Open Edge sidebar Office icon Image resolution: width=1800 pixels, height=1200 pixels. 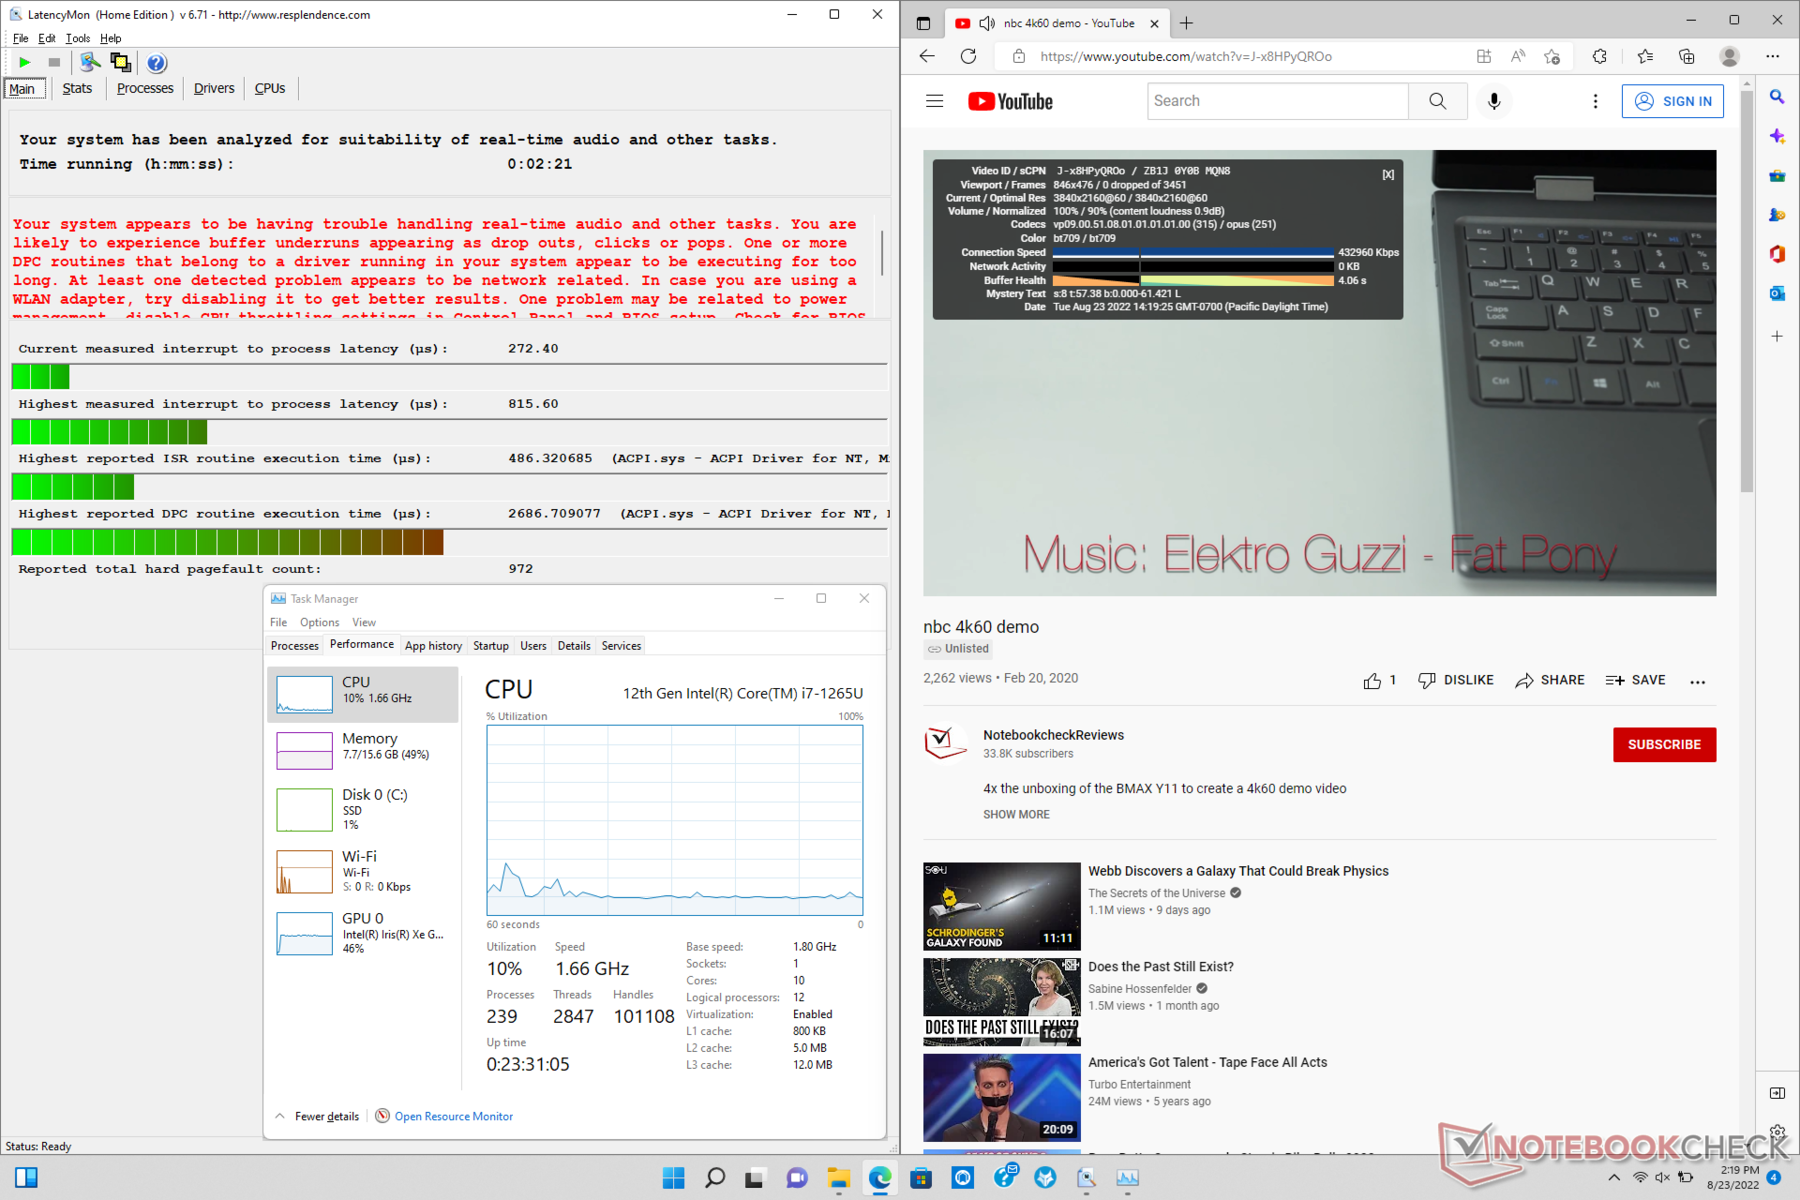1777,254
